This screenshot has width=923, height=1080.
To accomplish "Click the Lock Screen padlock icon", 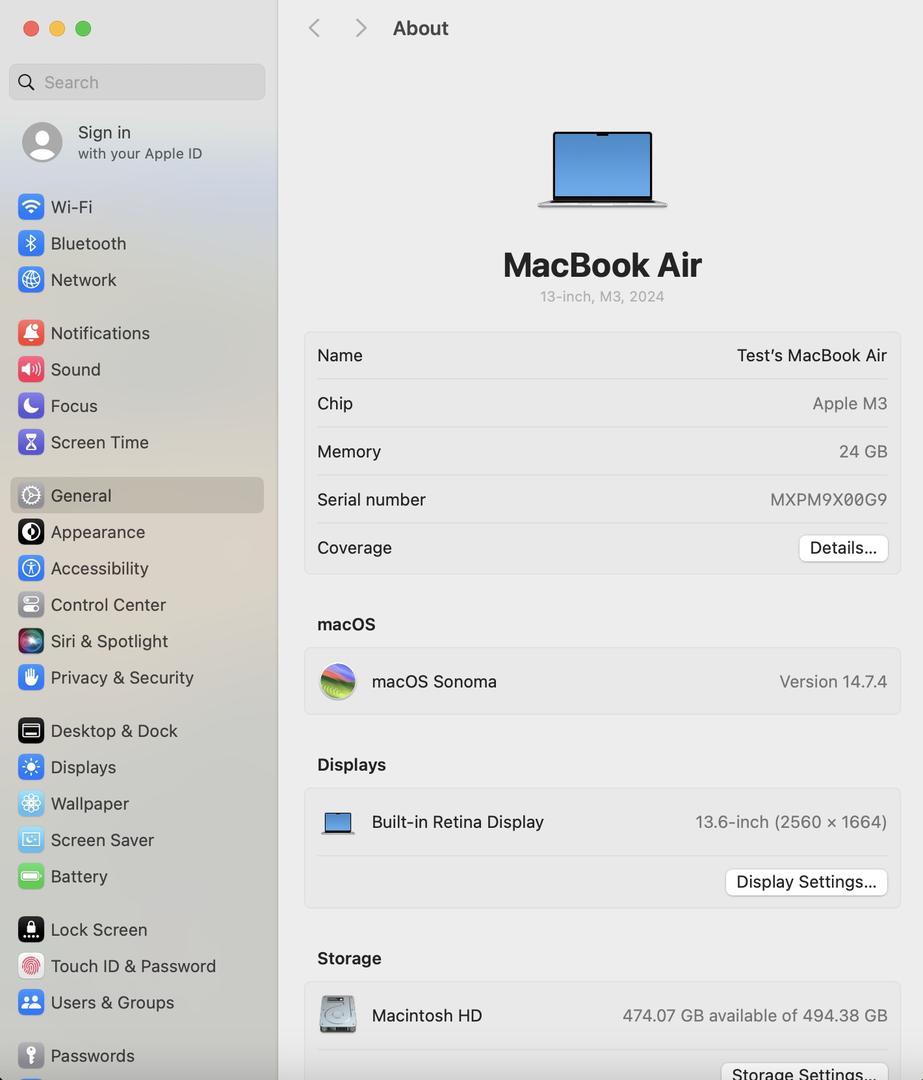I will tap(31, 930).
